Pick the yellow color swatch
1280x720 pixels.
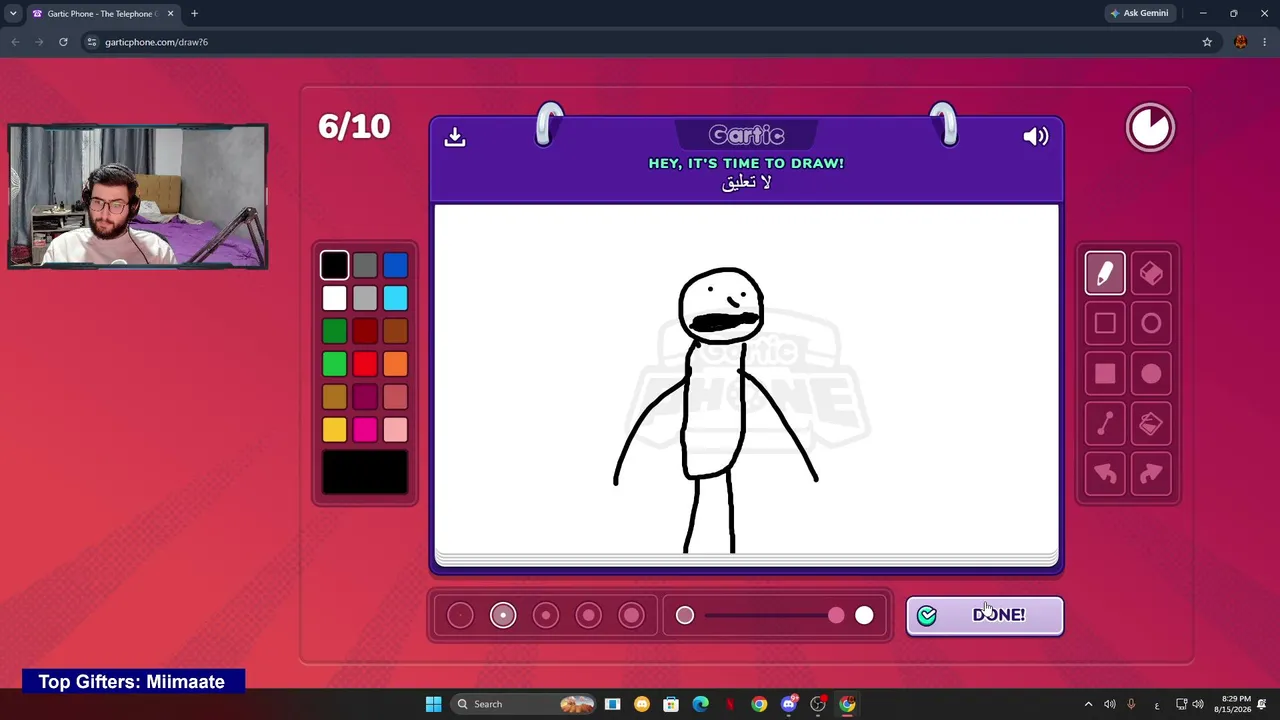tap(335, 430)
